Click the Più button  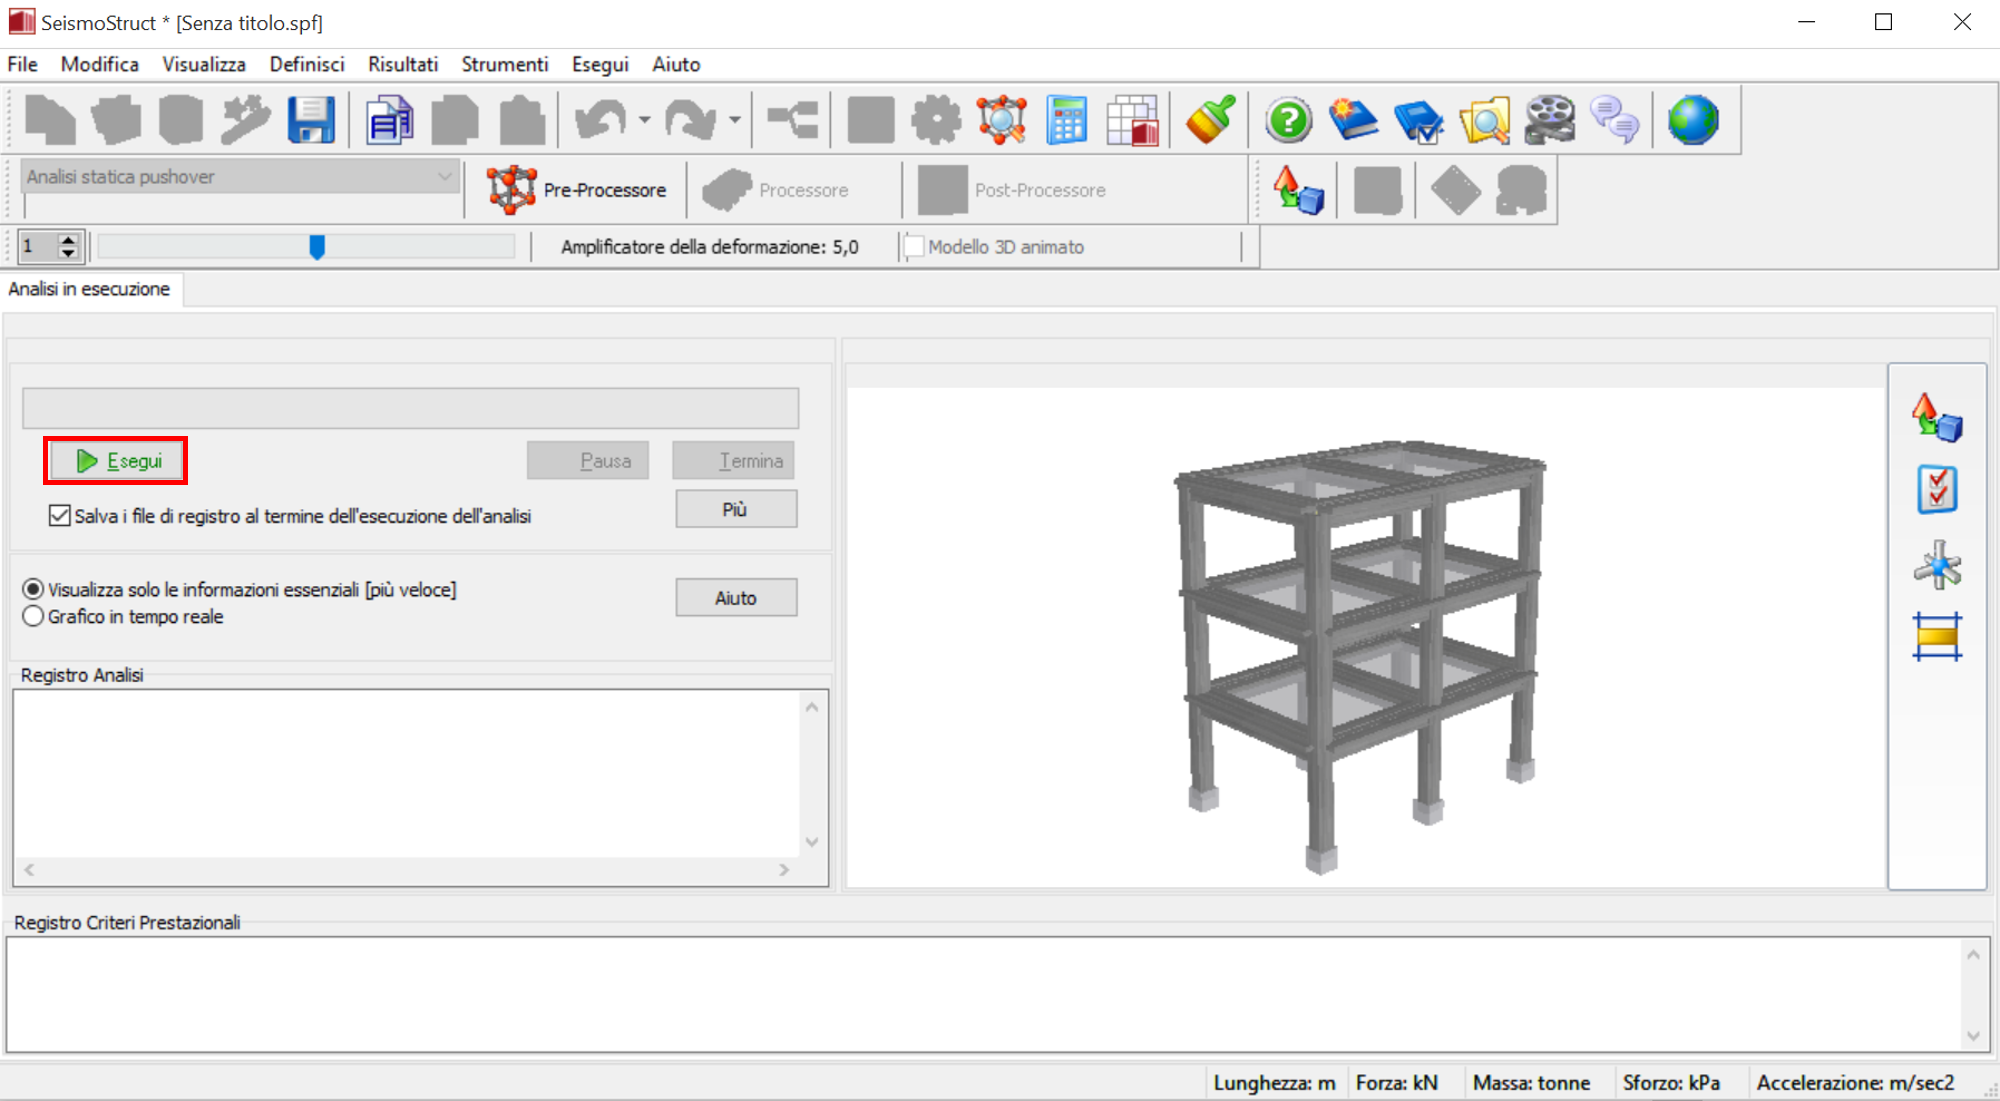735,509
